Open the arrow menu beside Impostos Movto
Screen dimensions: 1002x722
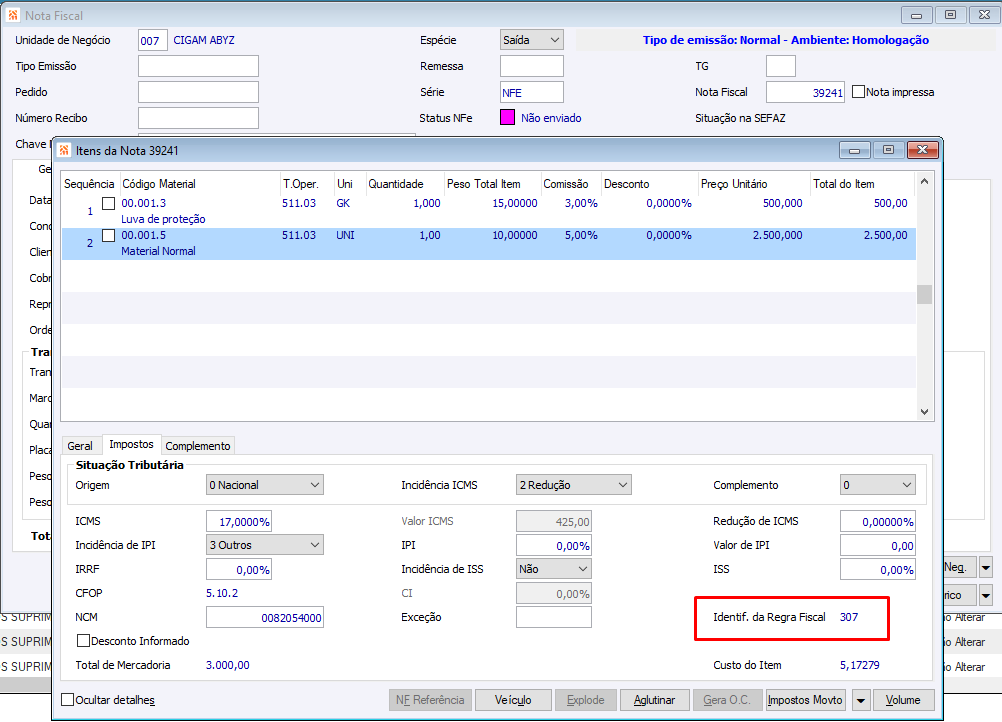860,700
